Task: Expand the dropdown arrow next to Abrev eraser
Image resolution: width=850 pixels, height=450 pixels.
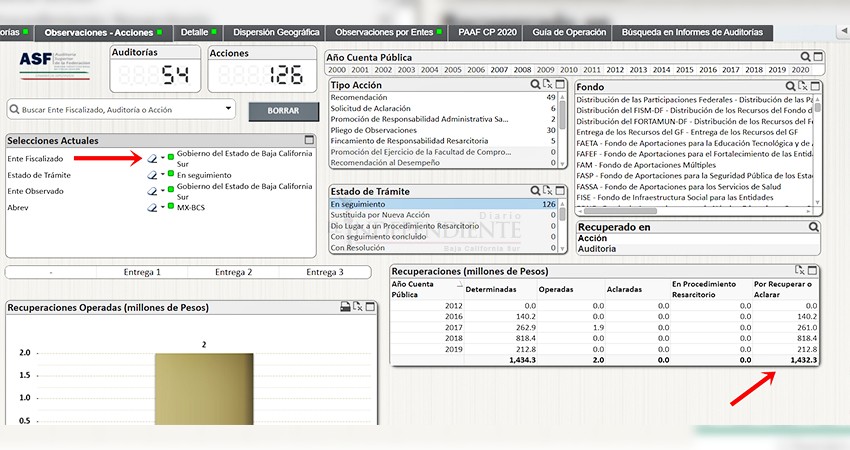Action: pos(162,207)
